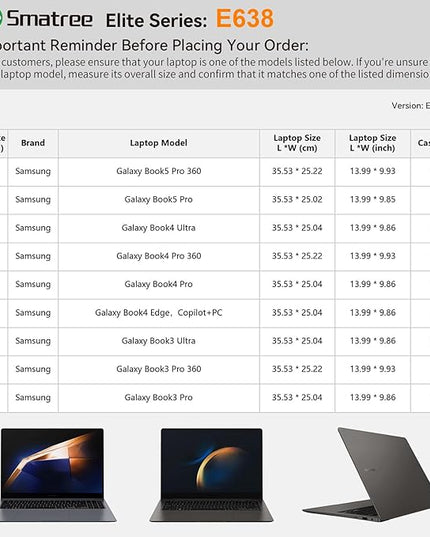Click the Galaxy Book4 Pro model cell
This screenshot has width=430, height=537.
[x=159, y=284]
